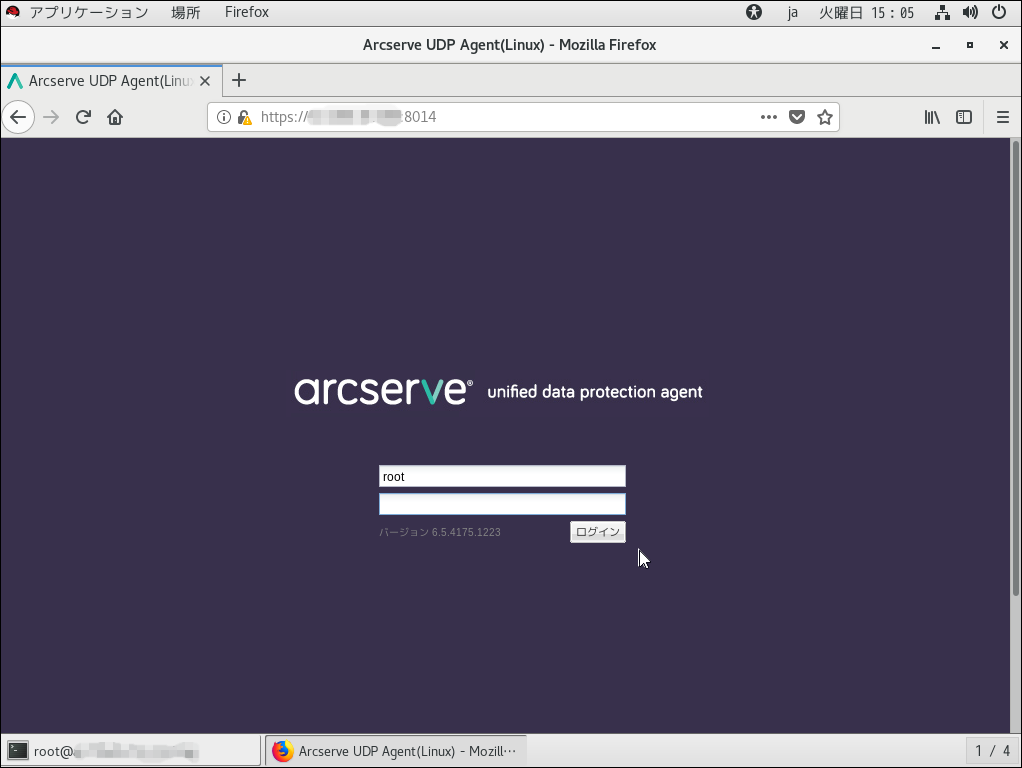Focus the password input field
Viewport: 1022px width, 768px height.
502,504
